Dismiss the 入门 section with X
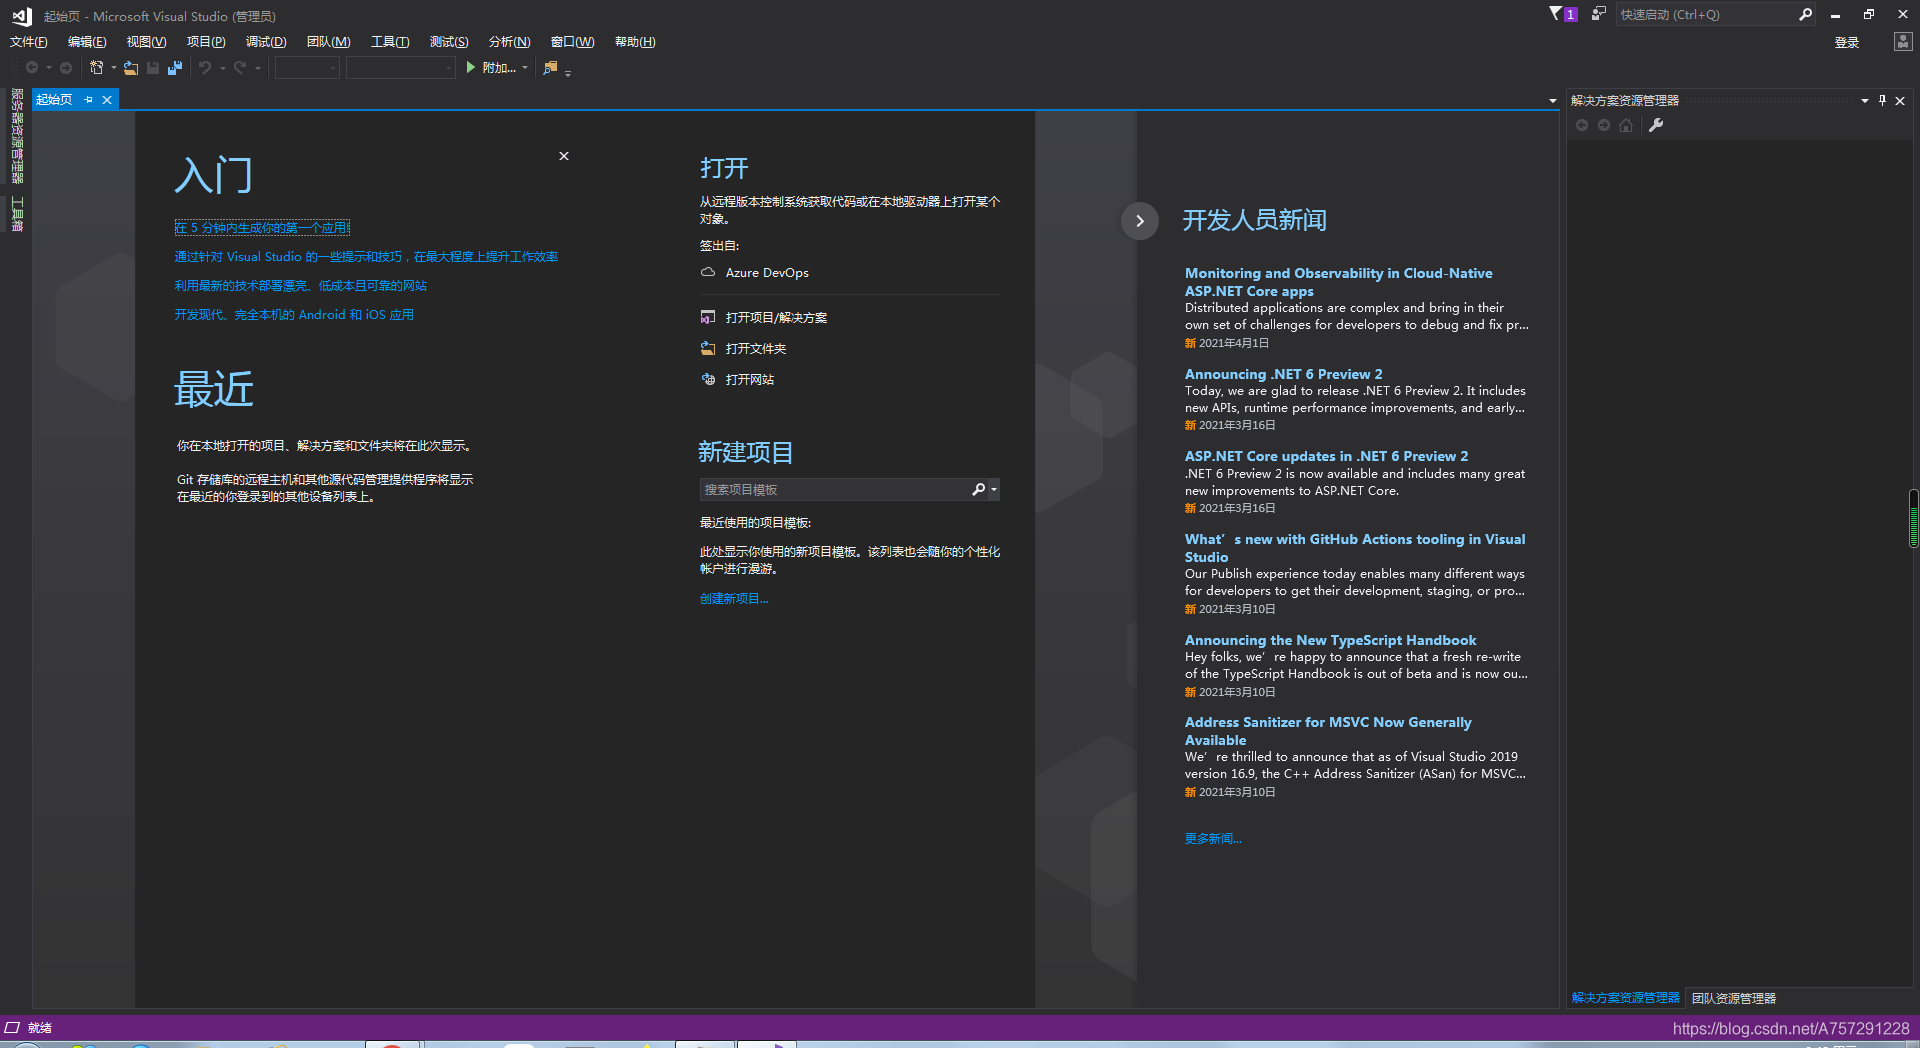 [564, 156]
